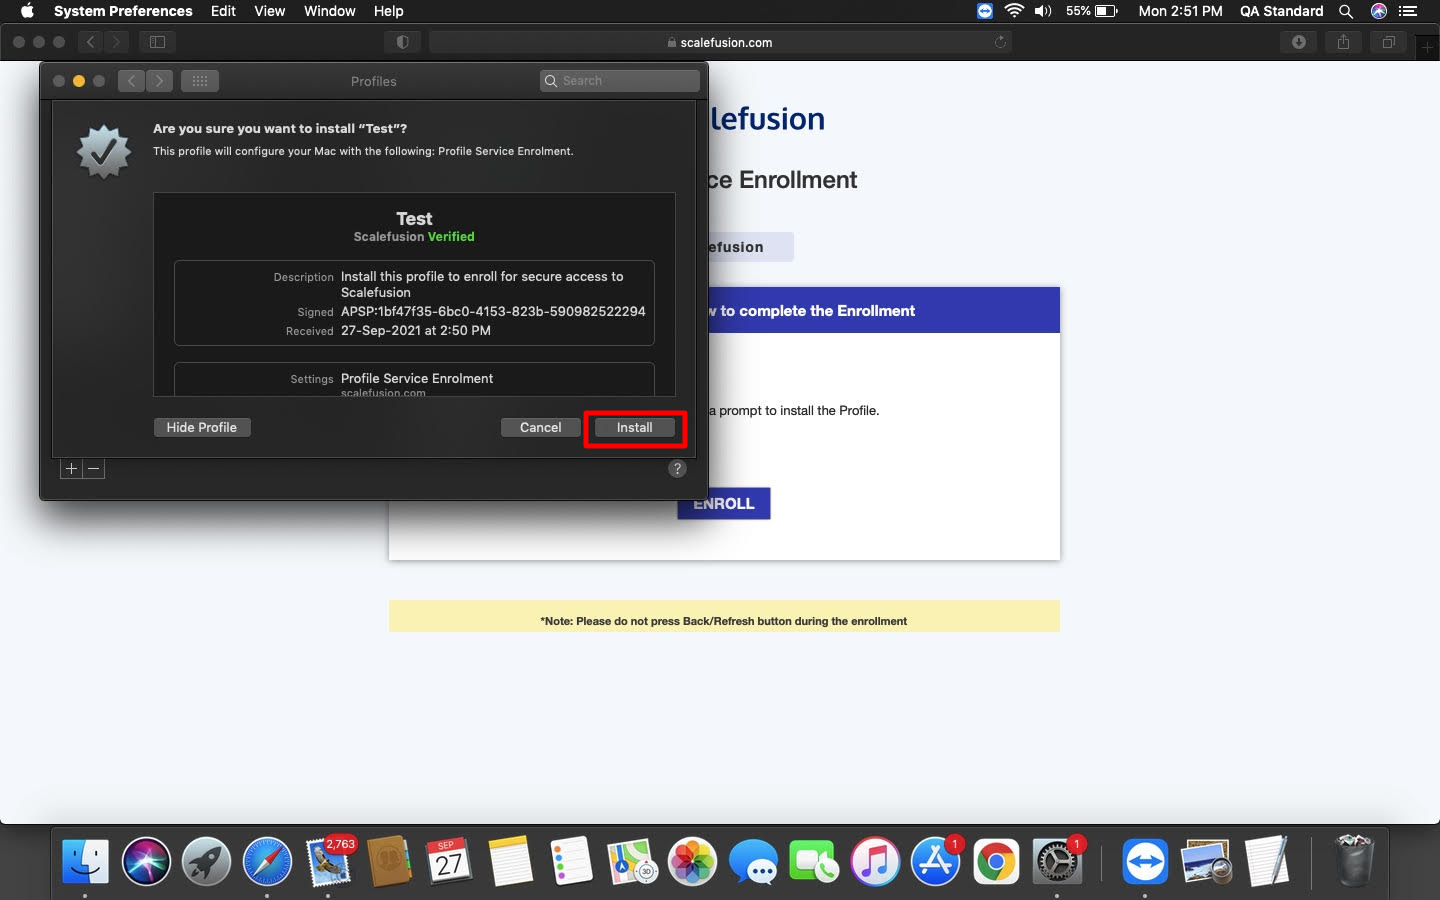
Task: Open Calendar showing 27 in Dock
Action: (449, 861)
